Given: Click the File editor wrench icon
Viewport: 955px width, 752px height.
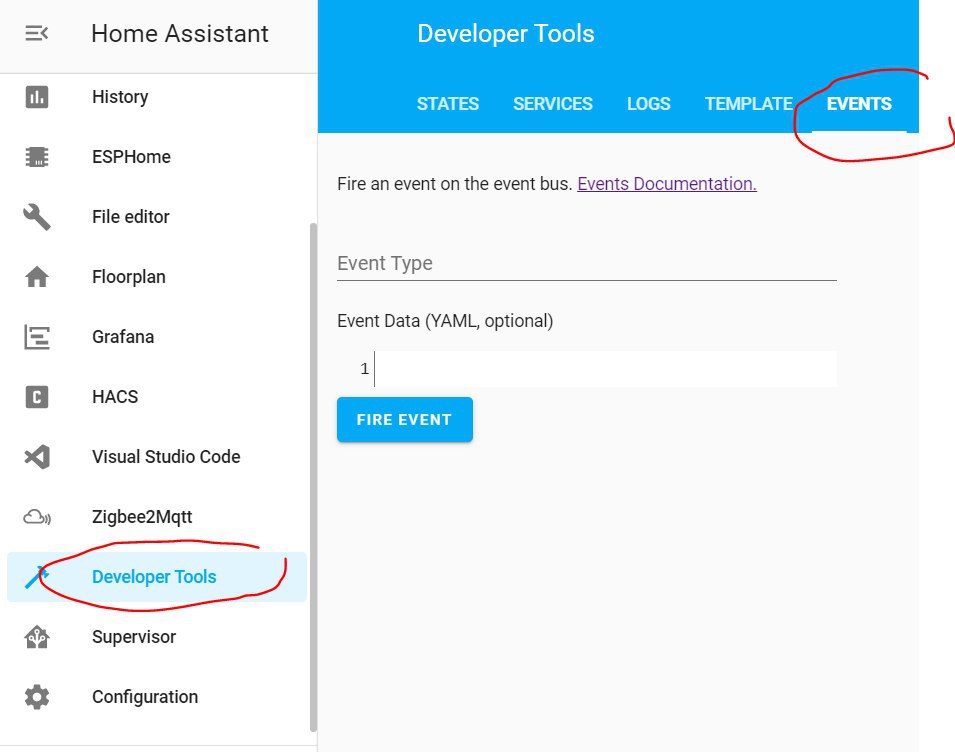Looking at the screenshot, I should click(x=37, y=217).
